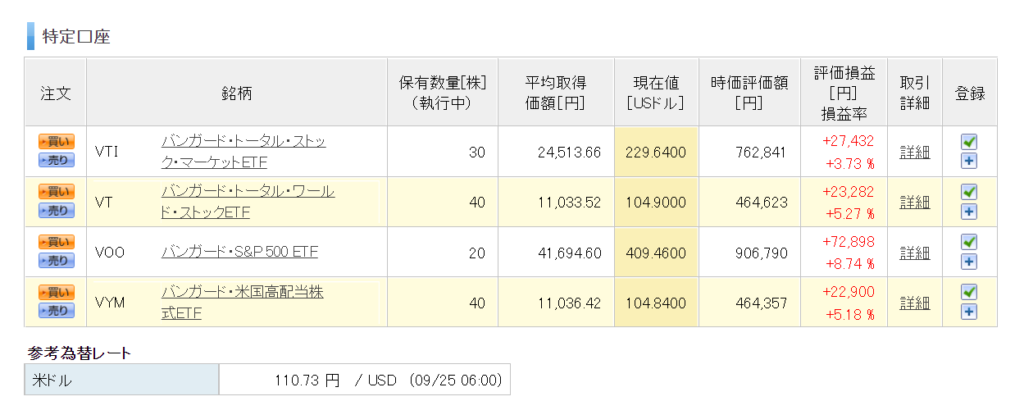Click the blue 売り button for VOO
1024x401 pixels.
pos(56,261)
